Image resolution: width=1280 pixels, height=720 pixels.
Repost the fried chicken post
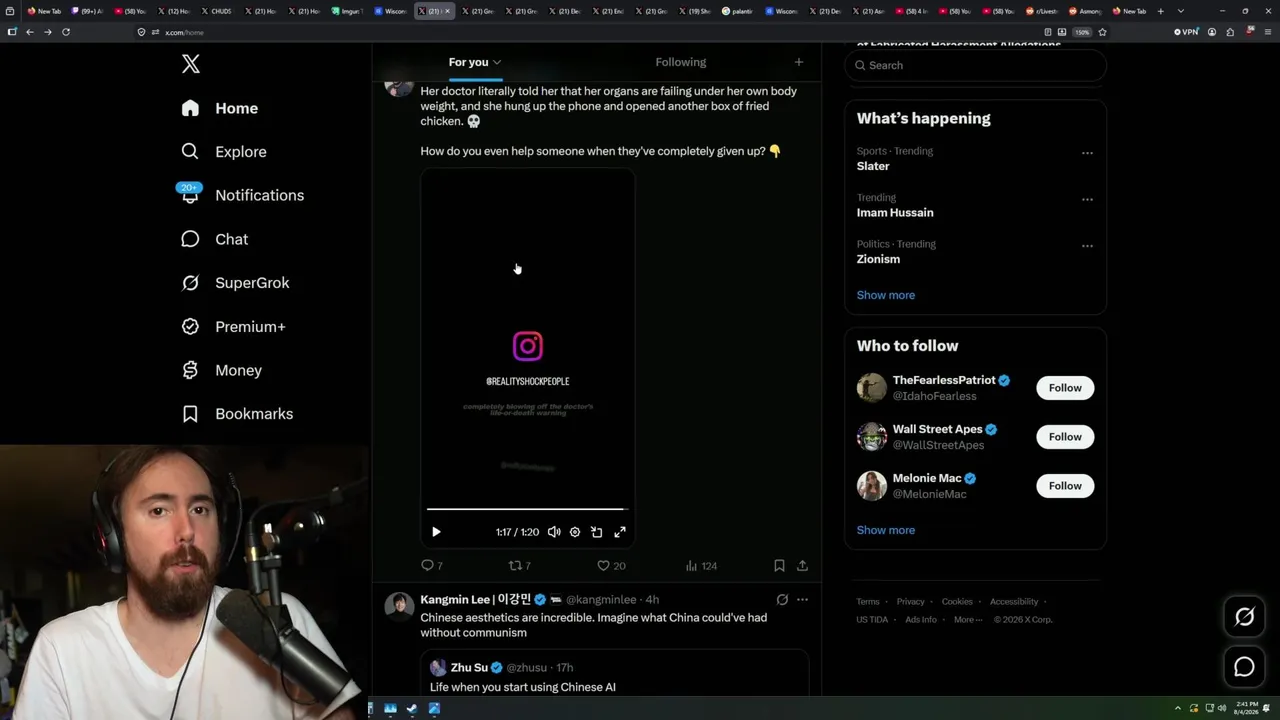(x=520, y=566)
